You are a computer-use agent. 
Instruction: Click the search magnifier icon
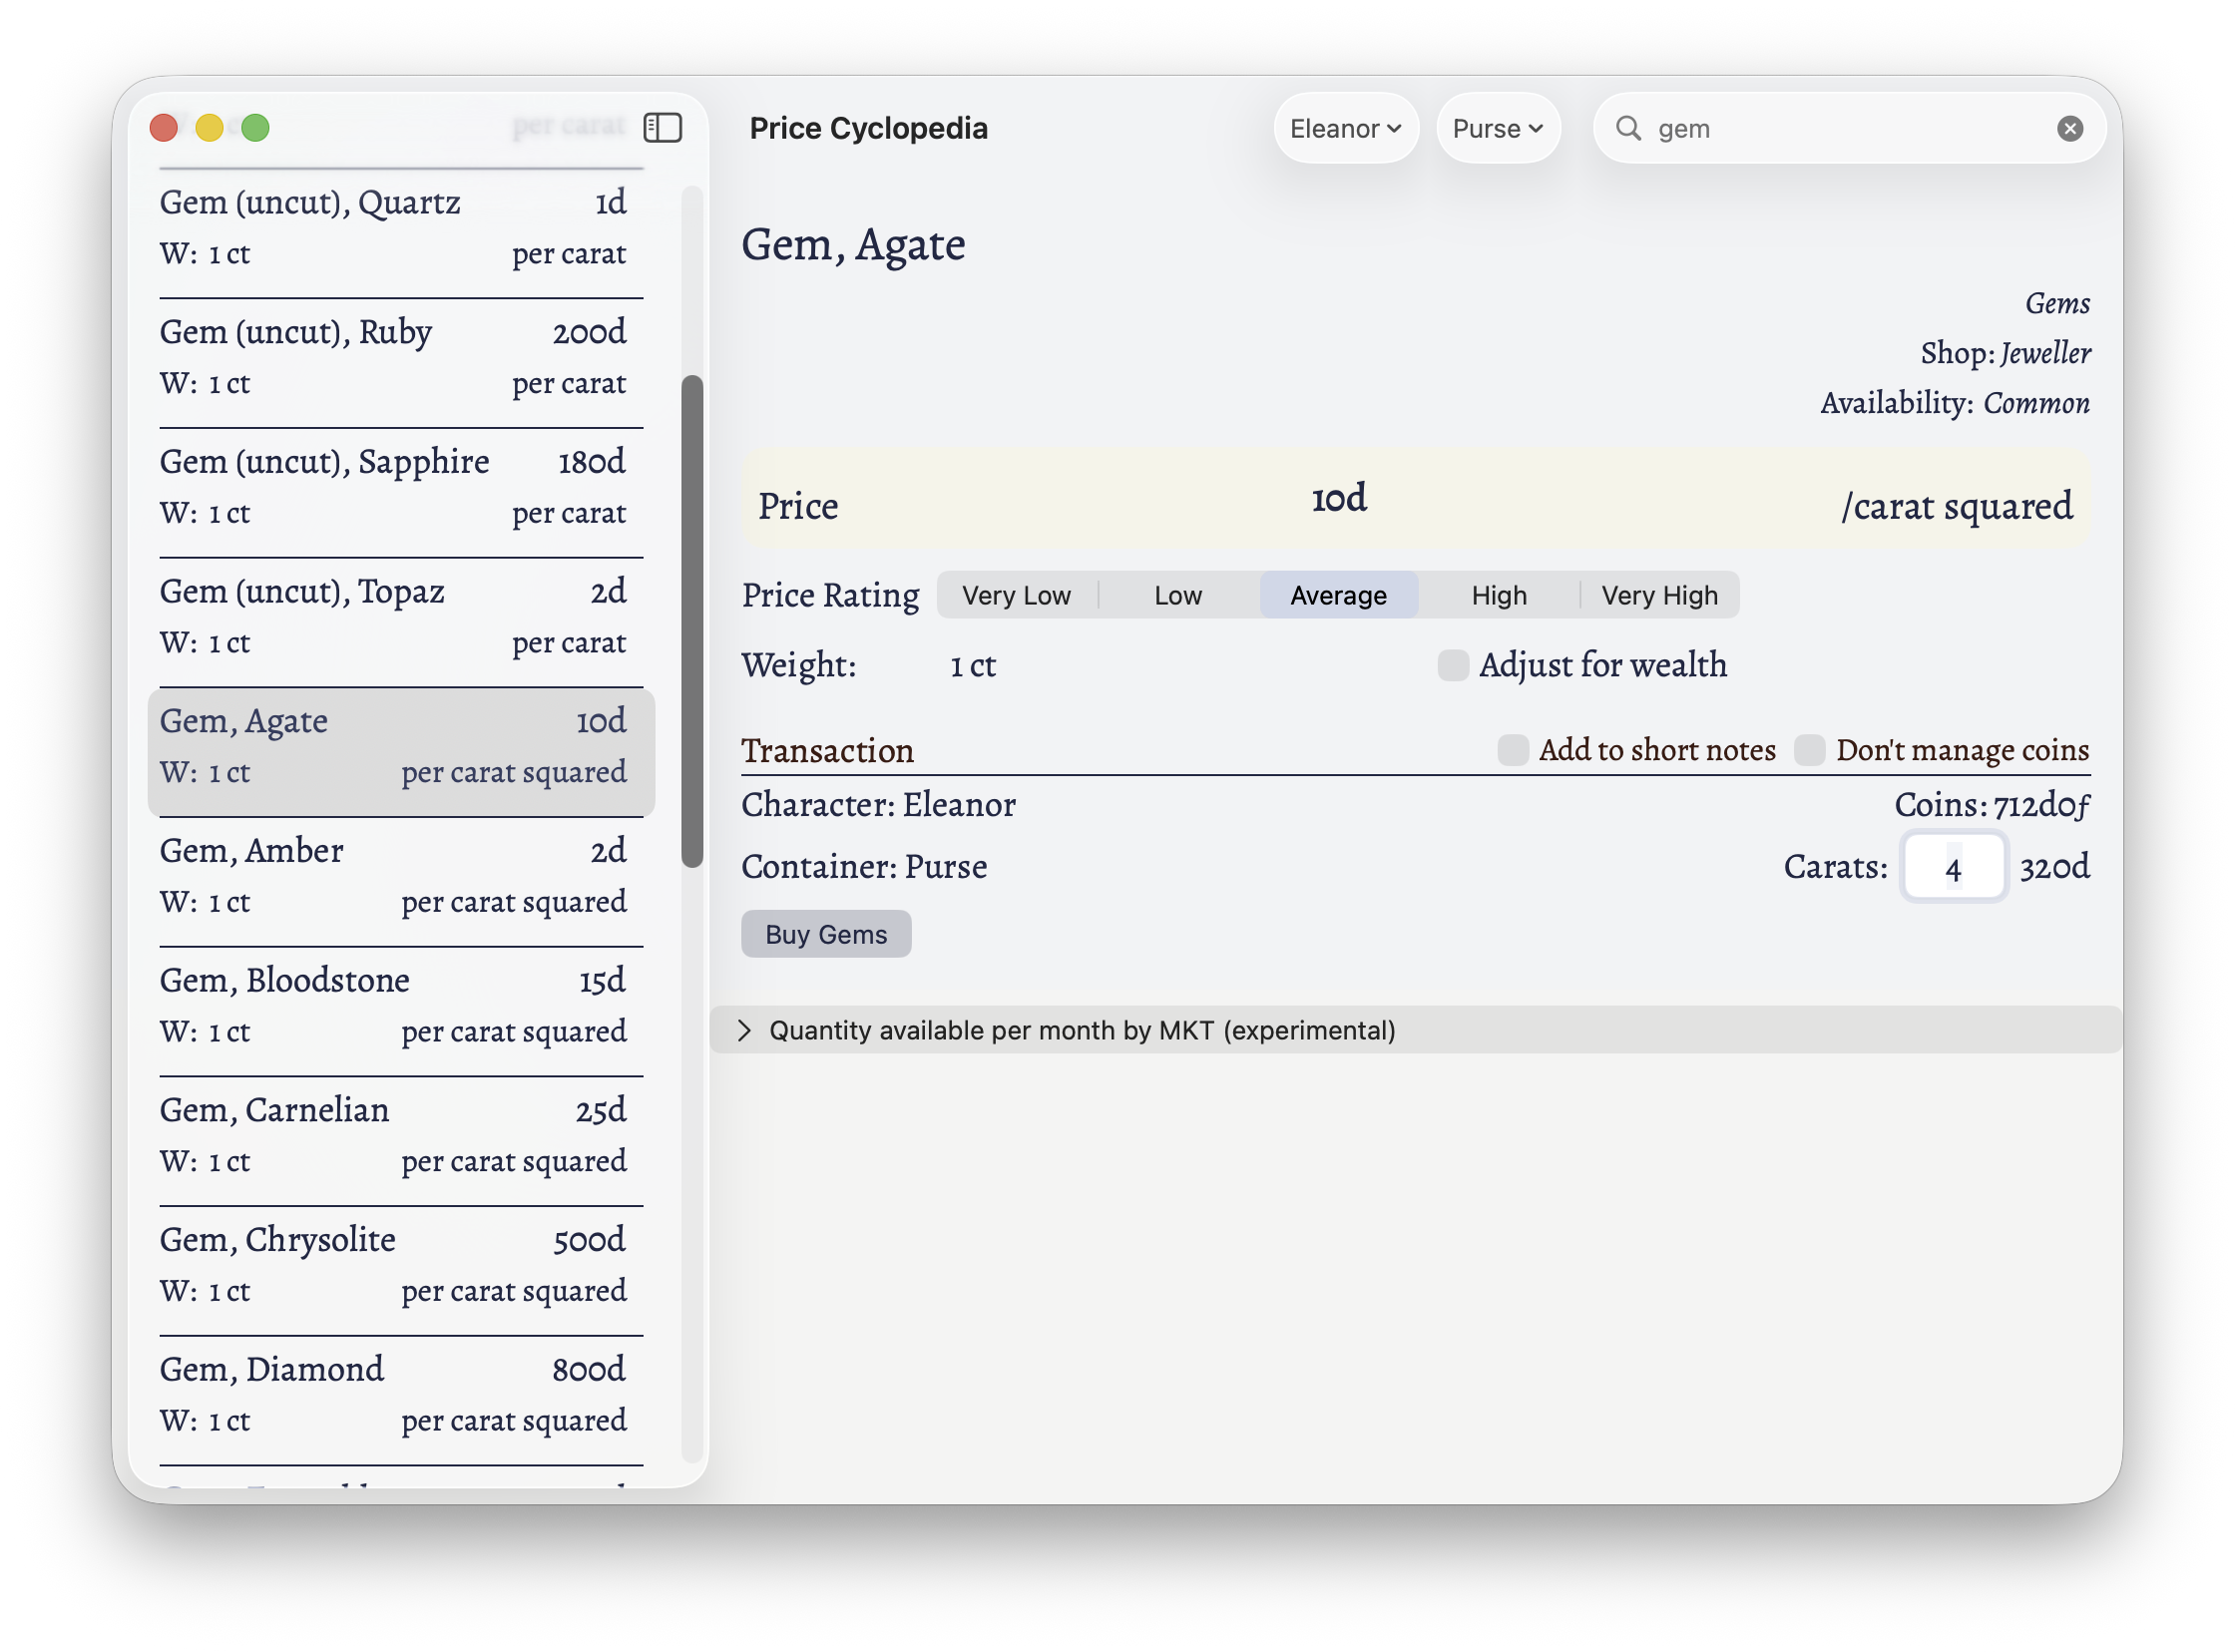[x=1628, y=128]
